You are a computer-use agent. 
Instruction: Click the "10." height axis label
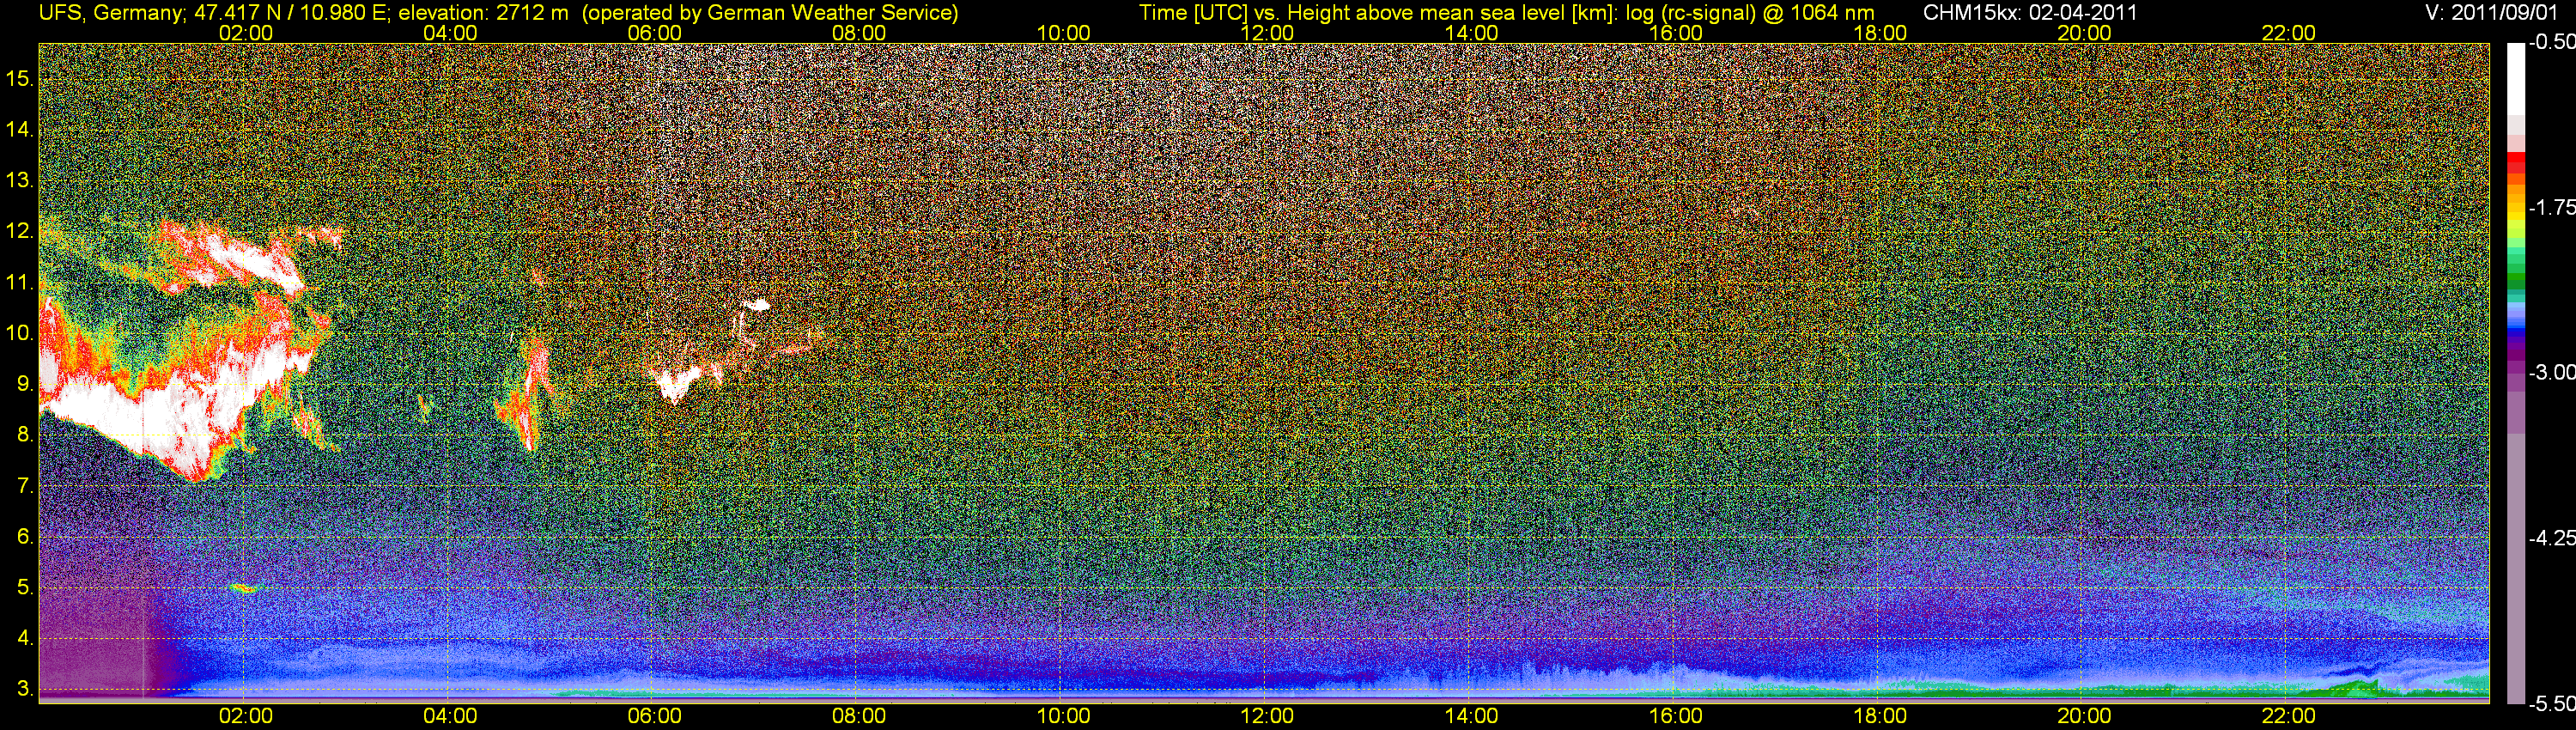[20, 333]
